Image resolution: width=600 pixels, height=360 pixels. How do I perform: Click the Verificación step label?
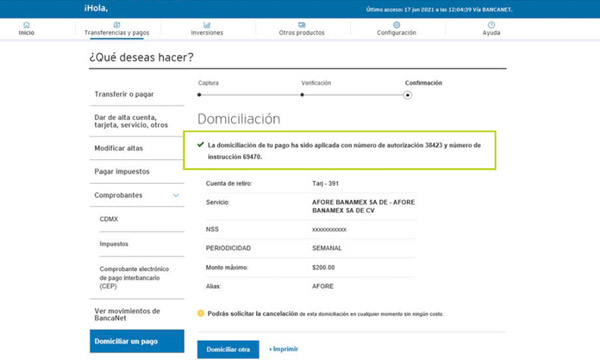coord(316,83)
